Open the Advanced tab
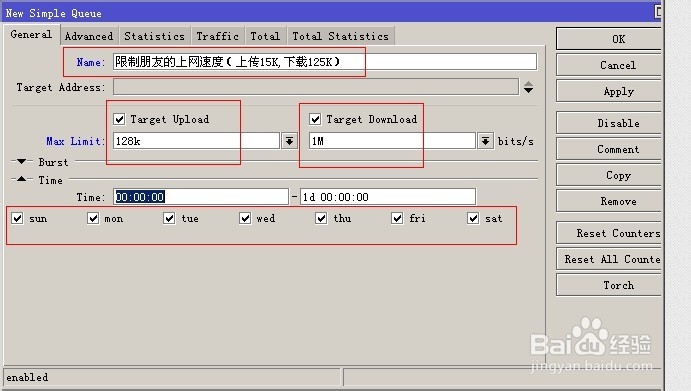Viewport: 691px width, 391px height. click(89, 36)
